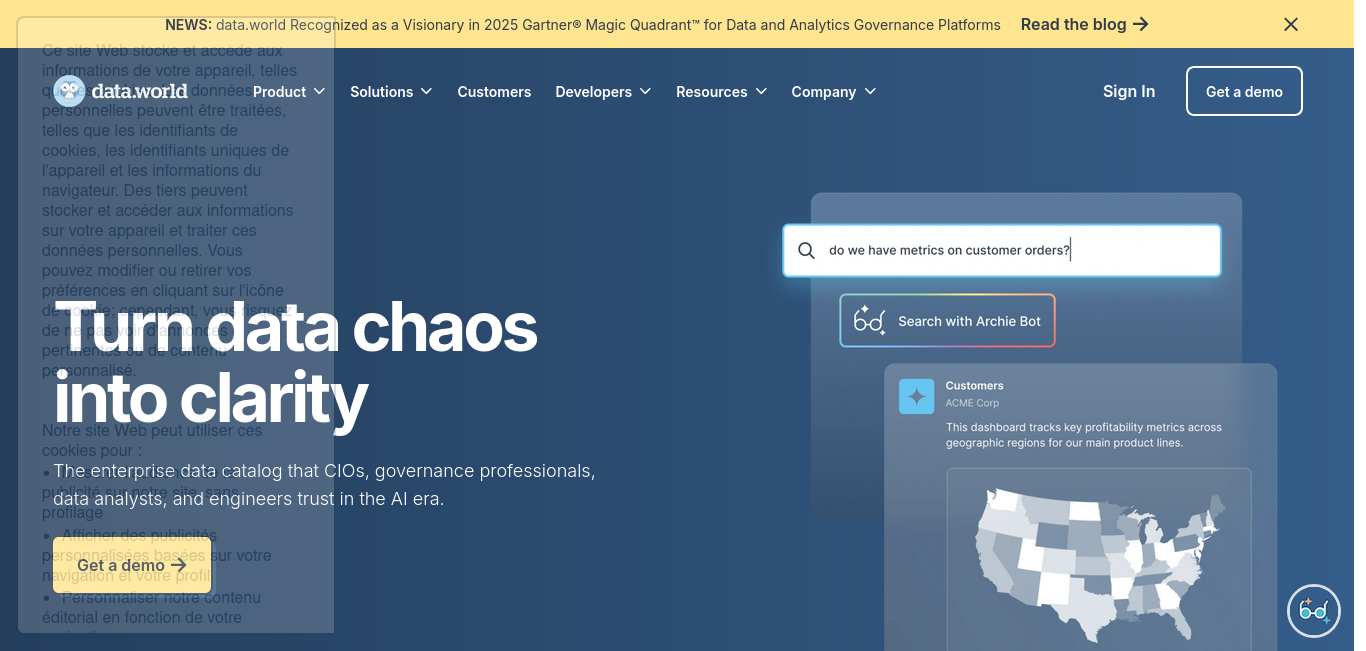Click the dashboard description text on Customers card
Image resolution: width=1366 pixels, height=651 pixels.
[1084, 435]
